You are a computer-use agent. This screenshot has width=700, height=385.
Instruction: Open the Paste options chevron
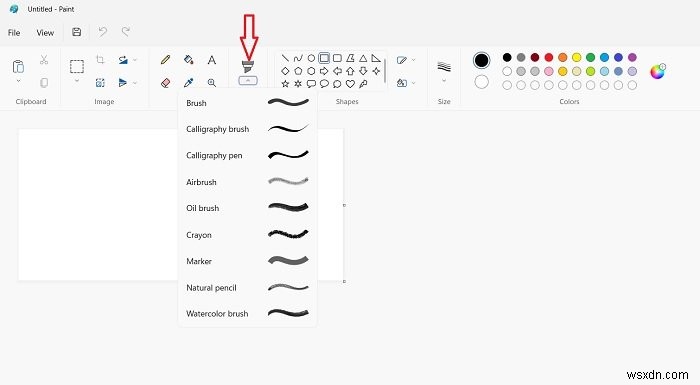point(18,81)
